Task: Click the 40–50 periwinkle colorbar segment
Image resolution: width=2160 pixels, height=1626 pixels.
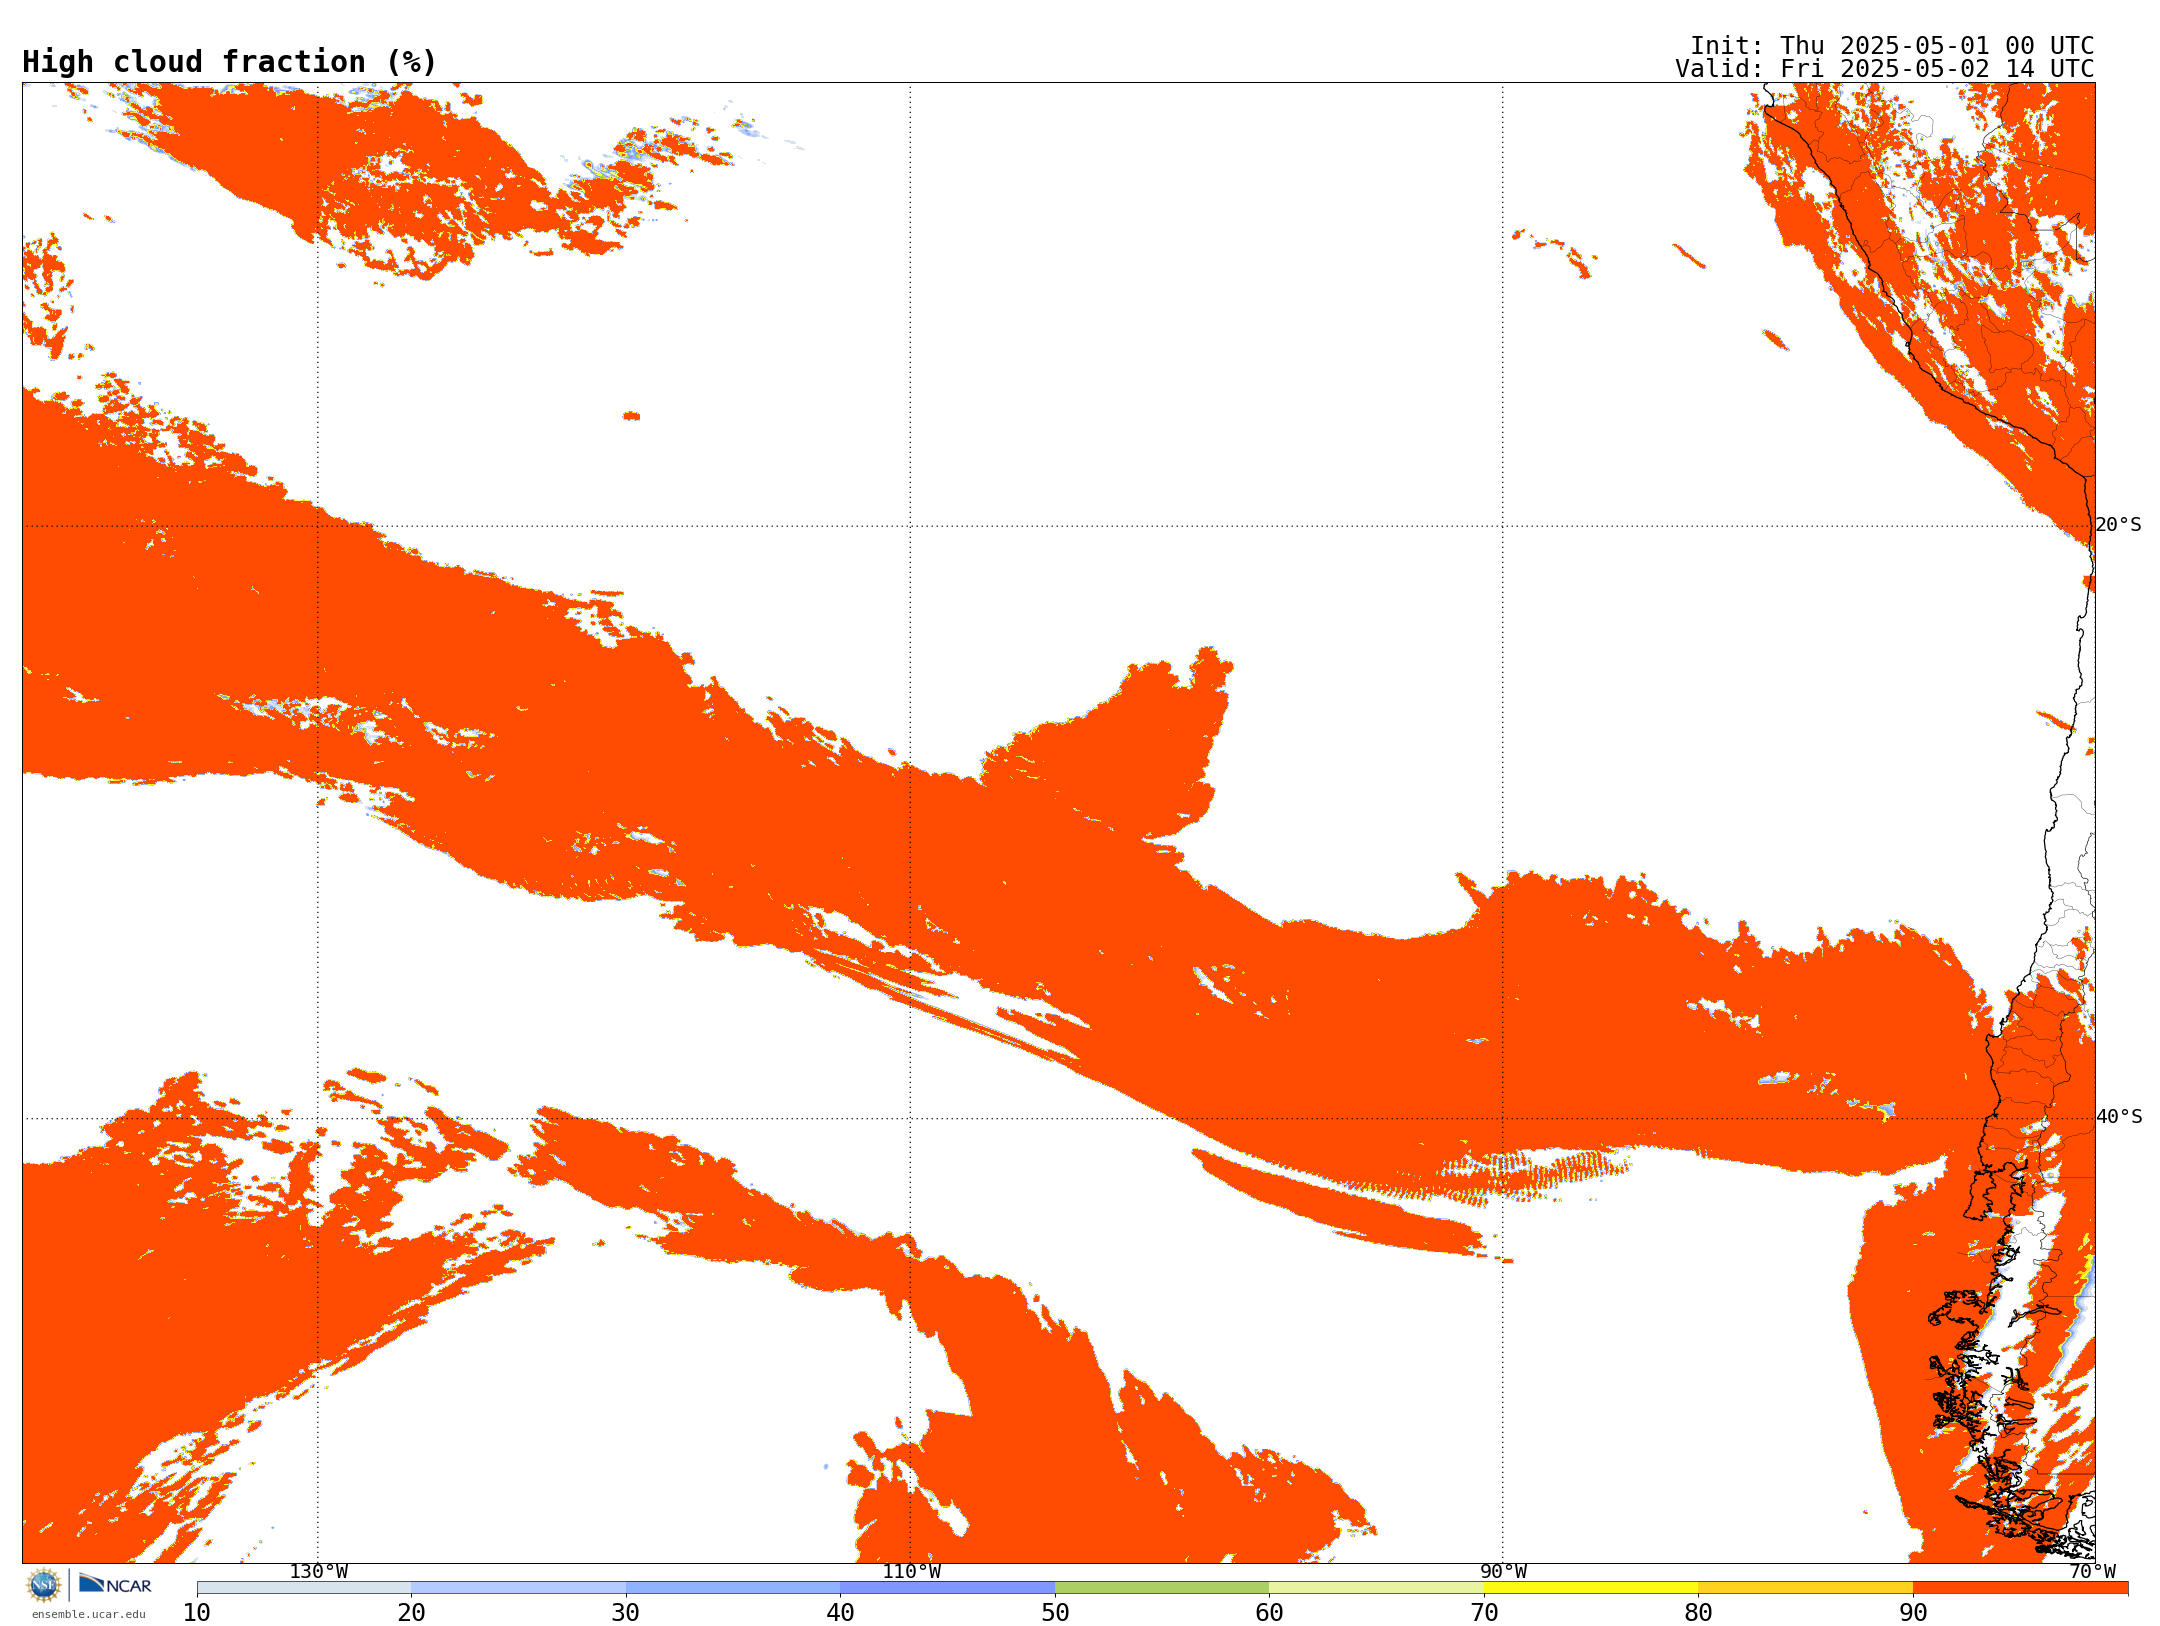Action: coord(947,1588)
